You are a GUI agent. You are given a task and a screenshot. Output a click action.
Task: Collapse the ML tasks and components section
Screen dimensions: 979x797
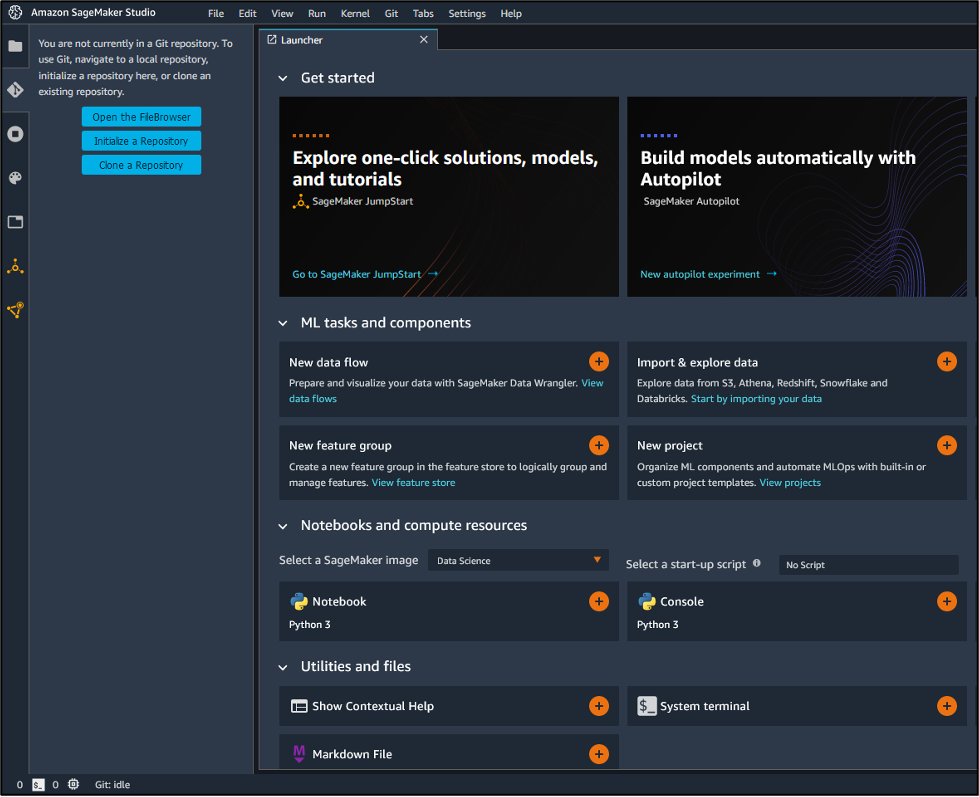click(x=283, y=322)
